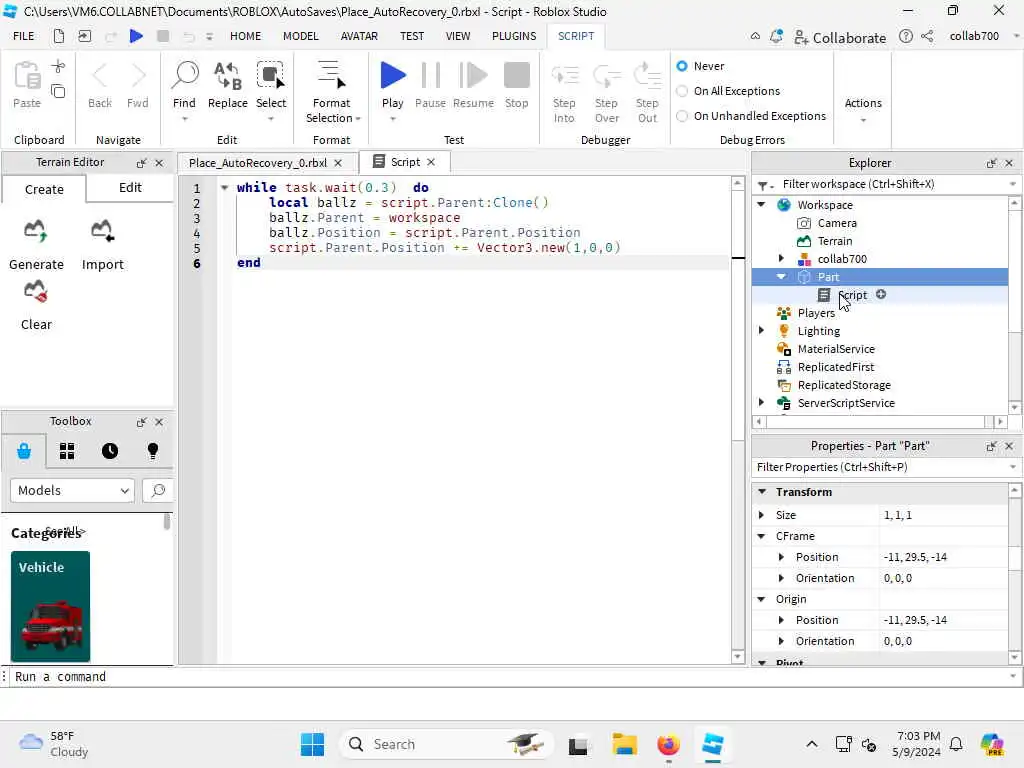Expand the collab700 tree node
This screenshot has height=768, width=1024.
[x=781, y=259]
